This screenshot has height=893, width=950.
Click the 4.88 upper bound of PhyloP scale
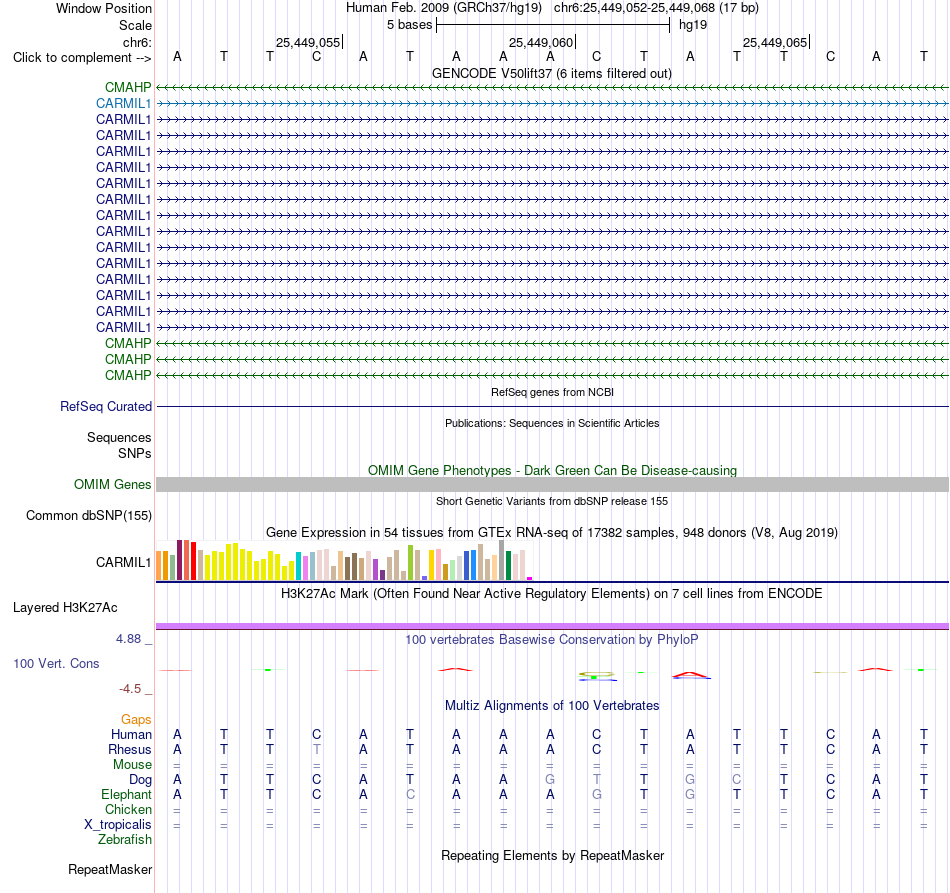tap(128, 639)
